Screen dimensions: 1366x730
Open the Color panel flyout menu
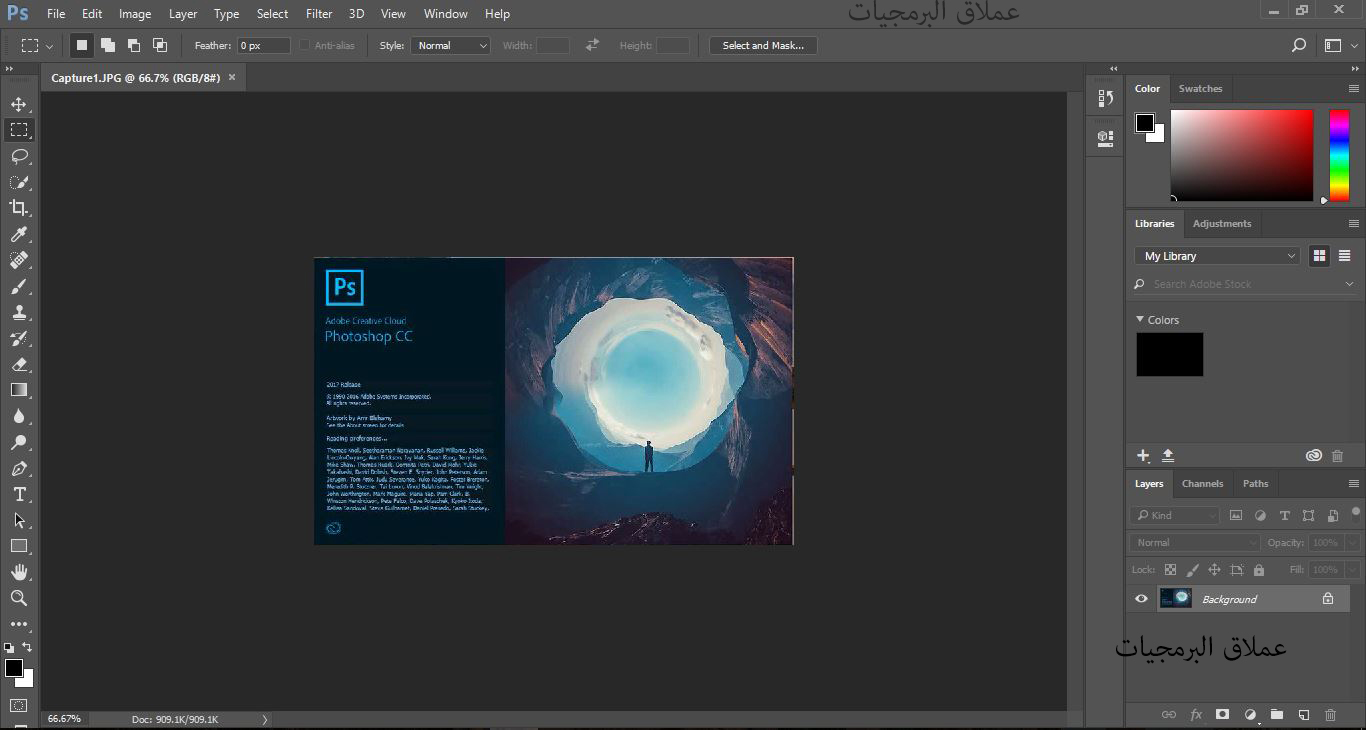click(x=1354, y=88)
